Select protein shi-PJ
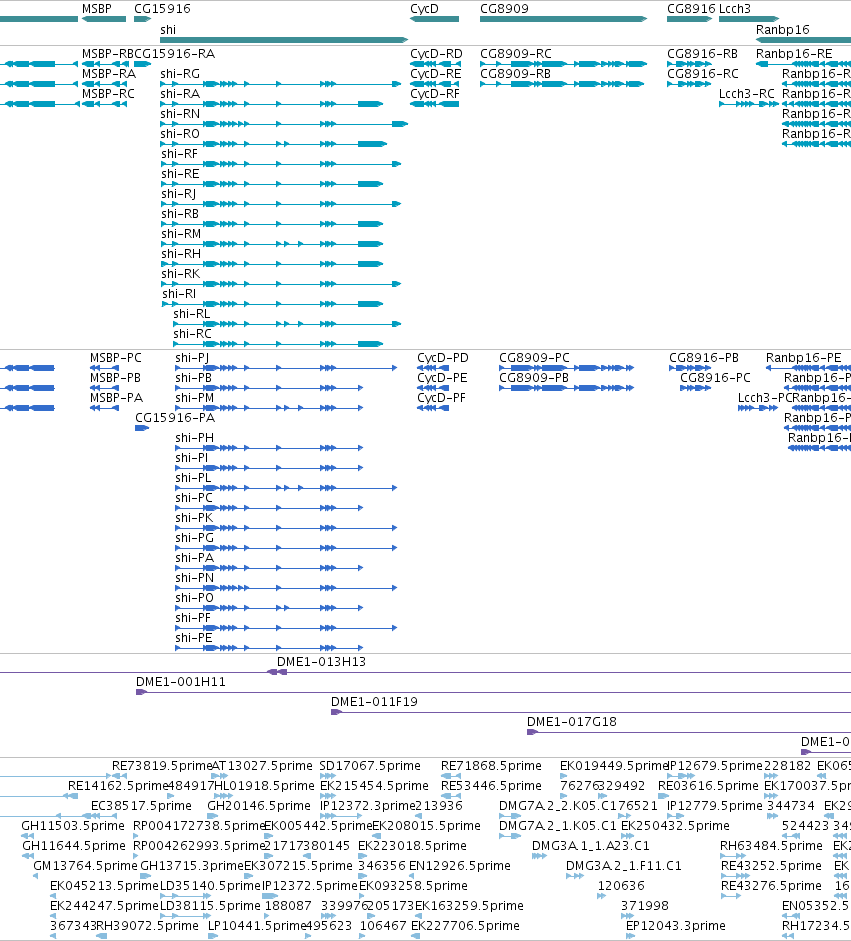Image resolution: width=851 pixels, height=941 pixels. pos(286,368)
